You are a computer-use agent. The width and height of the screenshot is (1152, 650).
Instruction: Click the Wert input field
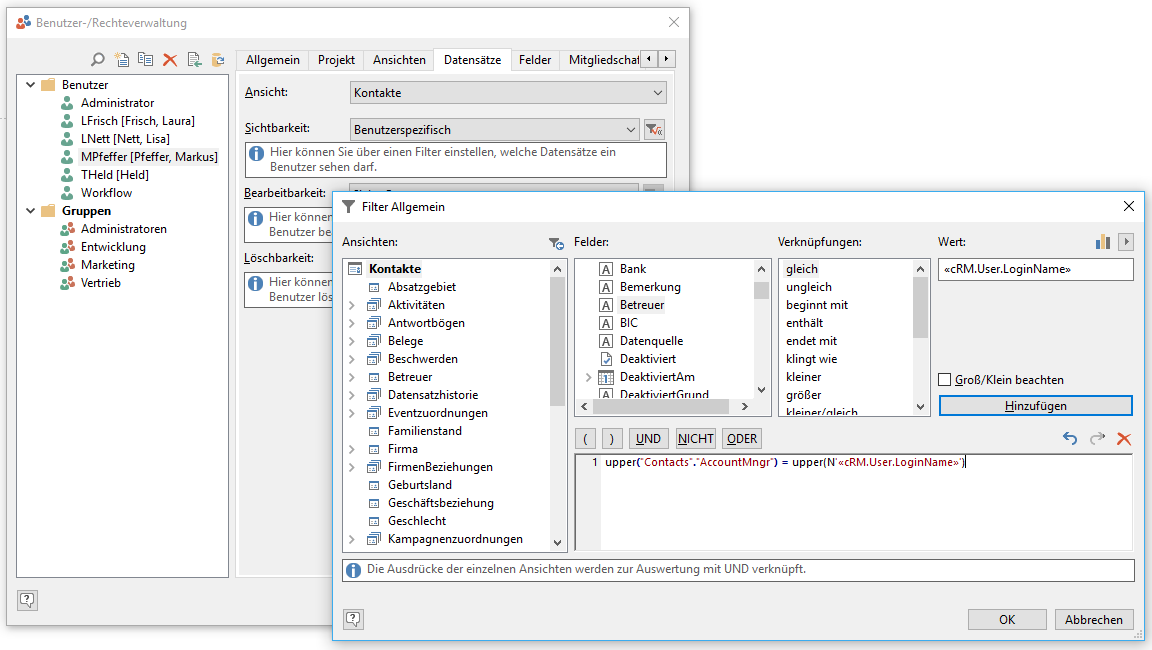point(1035,269)
